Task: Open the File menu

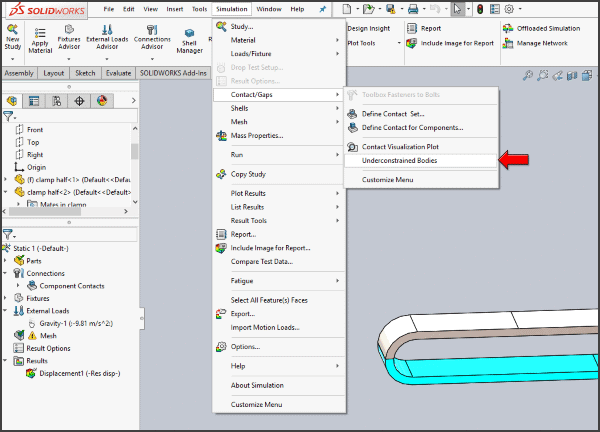Action: [x=109, y=9]
